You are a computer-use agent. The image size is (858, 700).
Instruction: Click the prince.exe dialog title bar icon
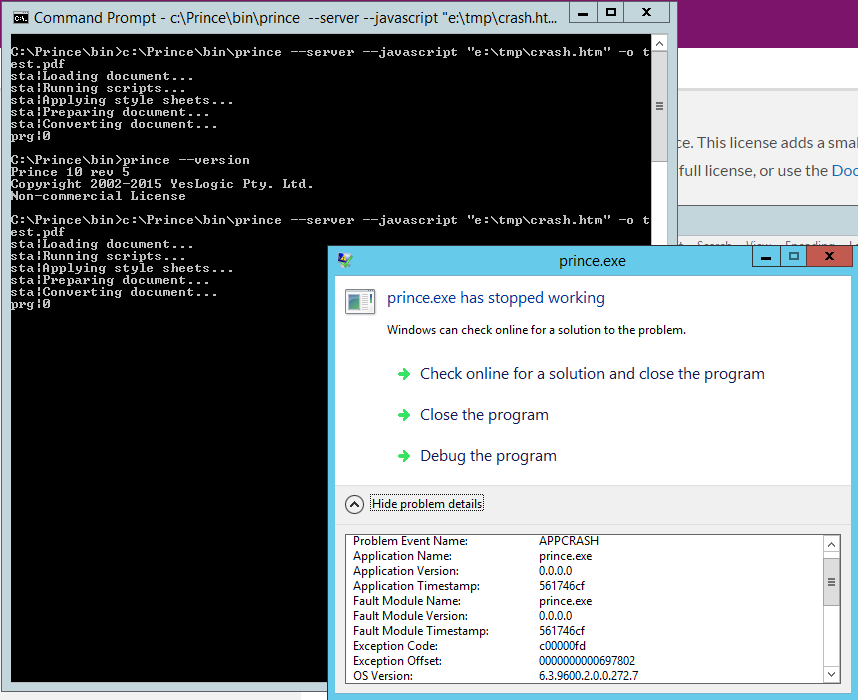coord(345,260)
